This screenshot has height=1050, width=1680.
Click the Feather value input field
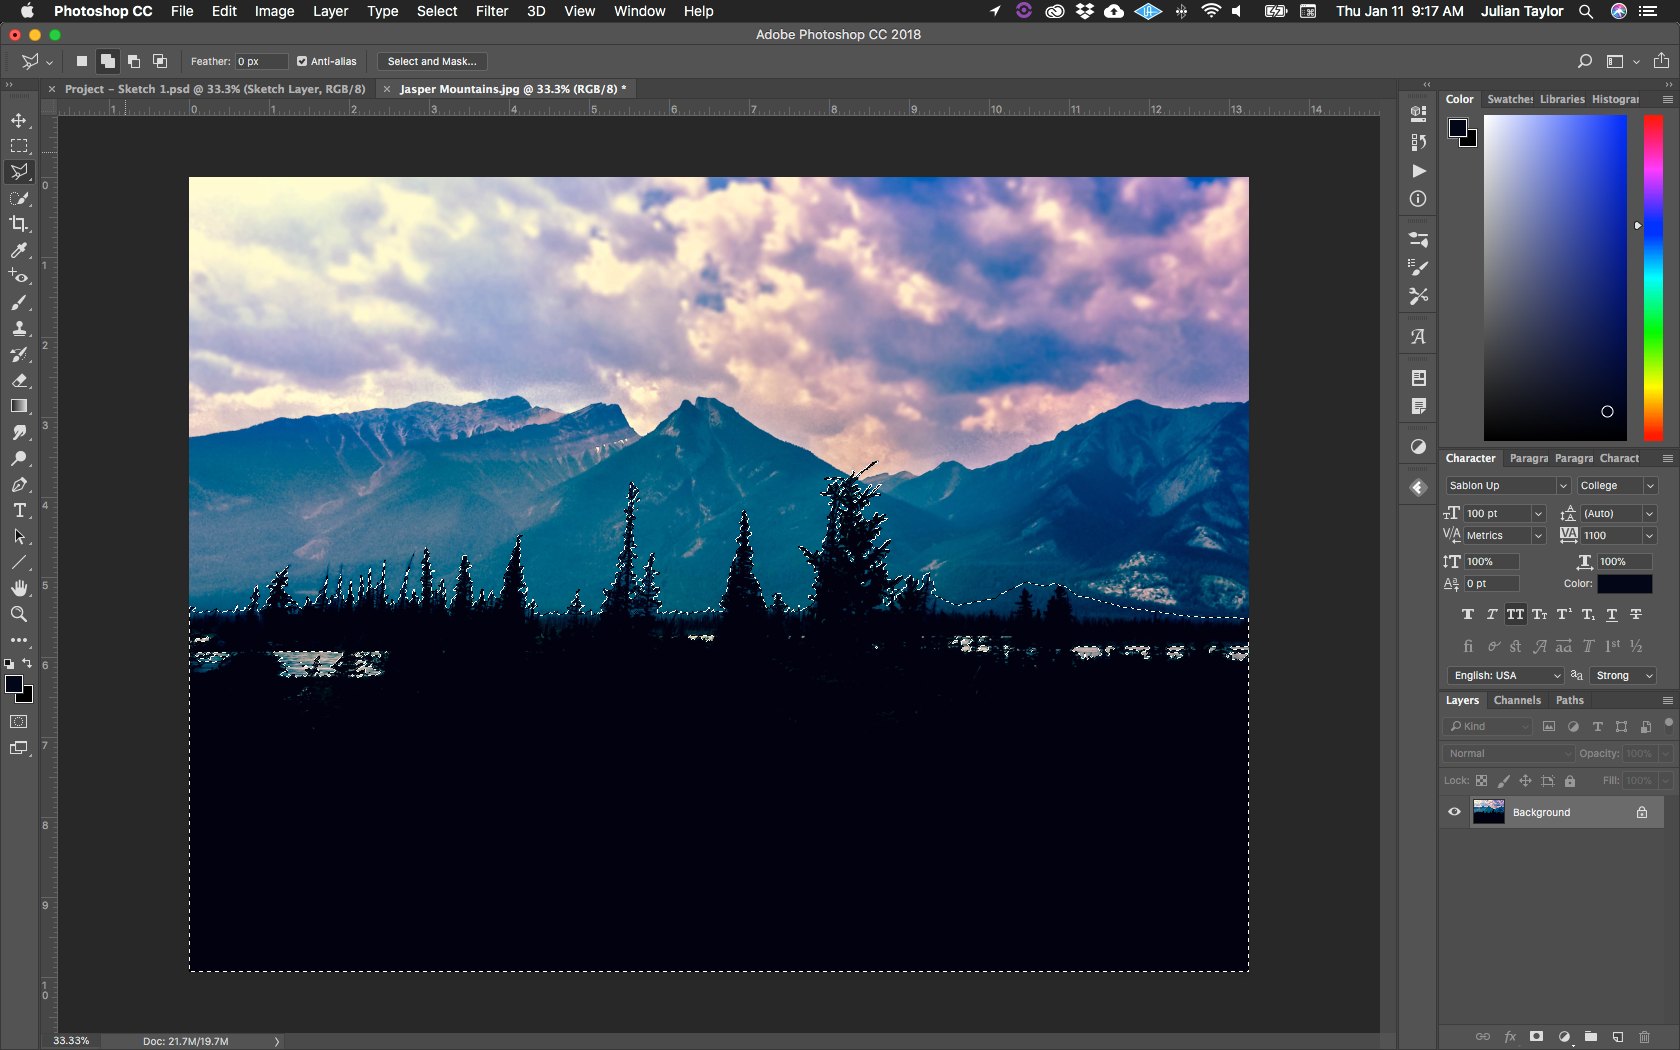(x=262, y=61)
